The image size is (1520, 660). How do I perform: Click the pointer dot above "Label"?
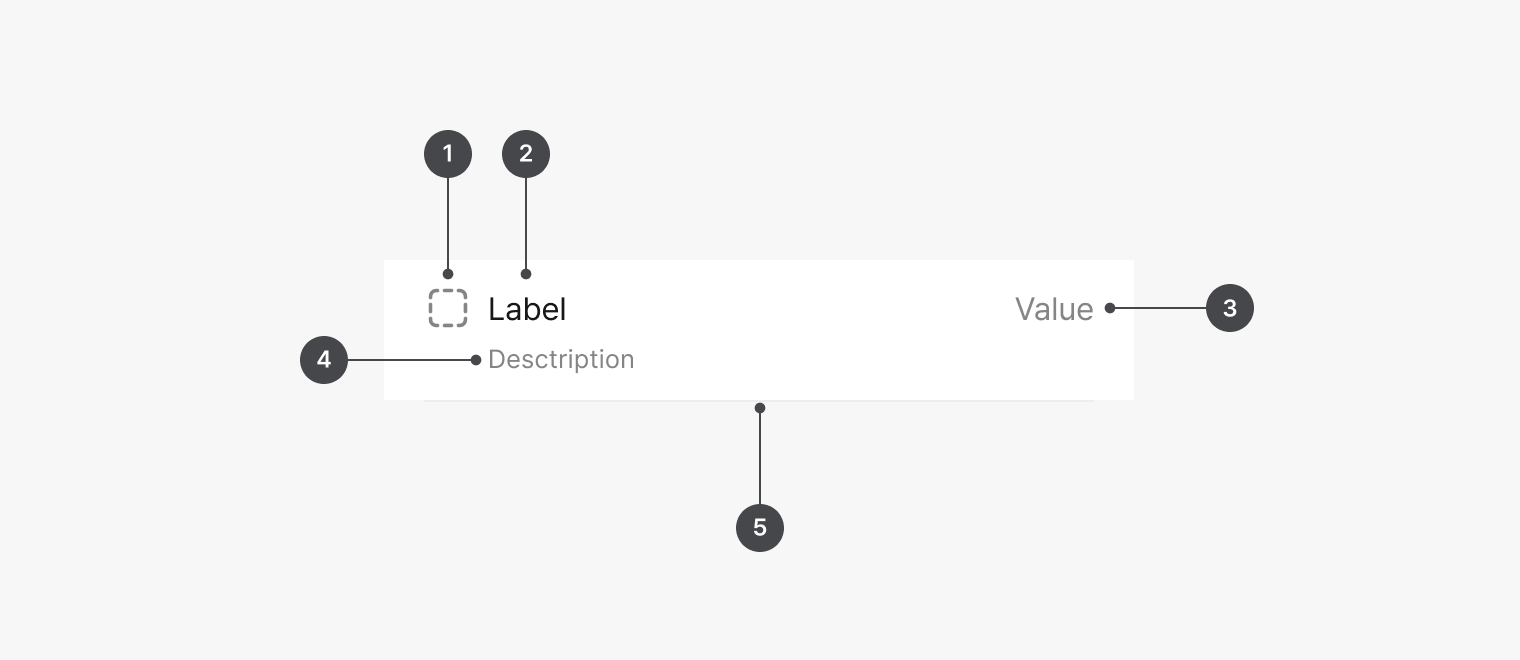pyautogui.click(x=526, y=274)
